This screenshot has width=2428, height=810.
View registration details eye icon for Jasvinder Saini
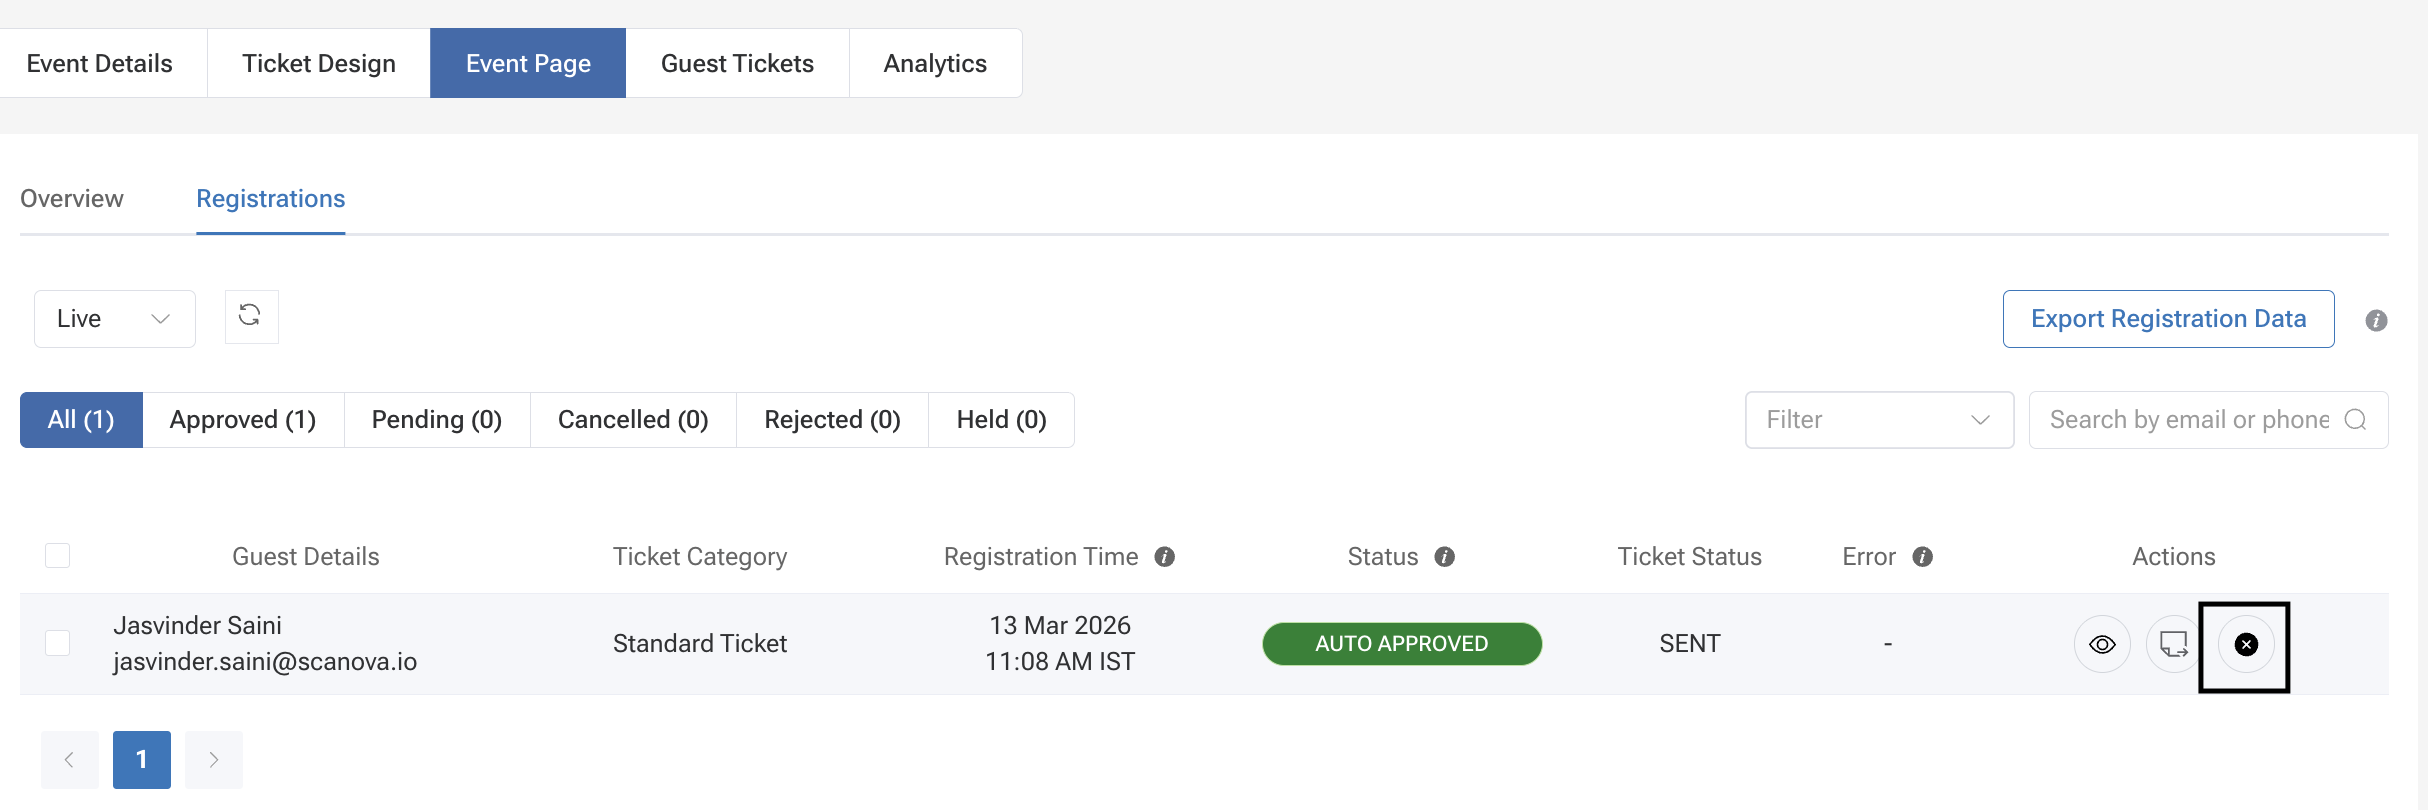(2102, 644)
